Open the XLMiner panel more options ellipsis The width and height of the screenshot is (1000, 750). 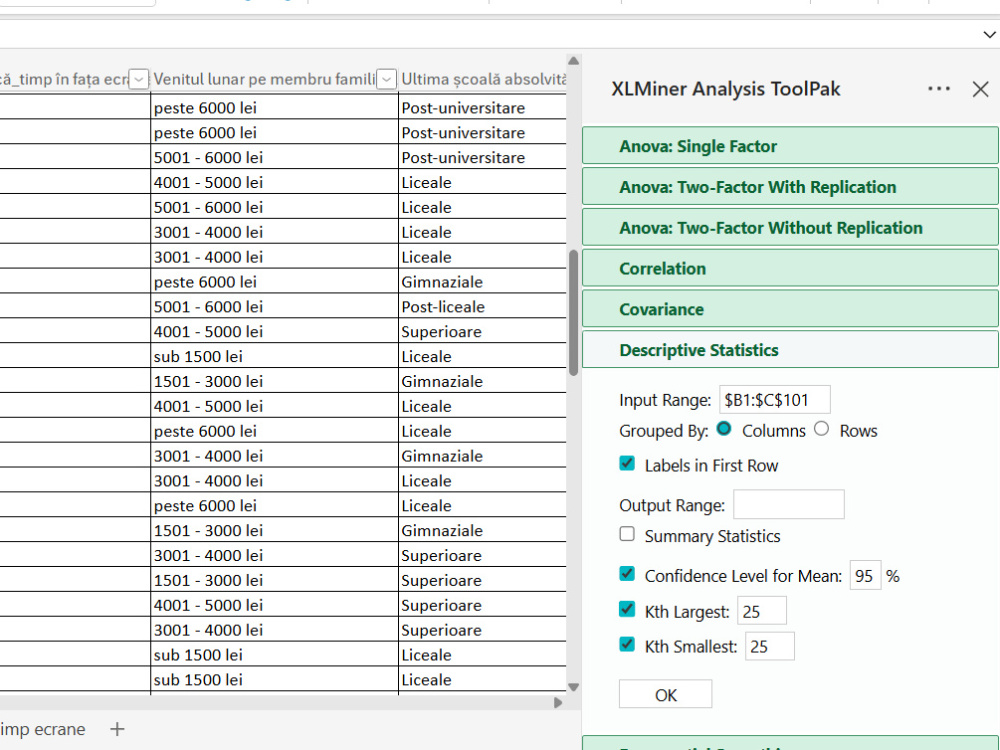(939, 89)
